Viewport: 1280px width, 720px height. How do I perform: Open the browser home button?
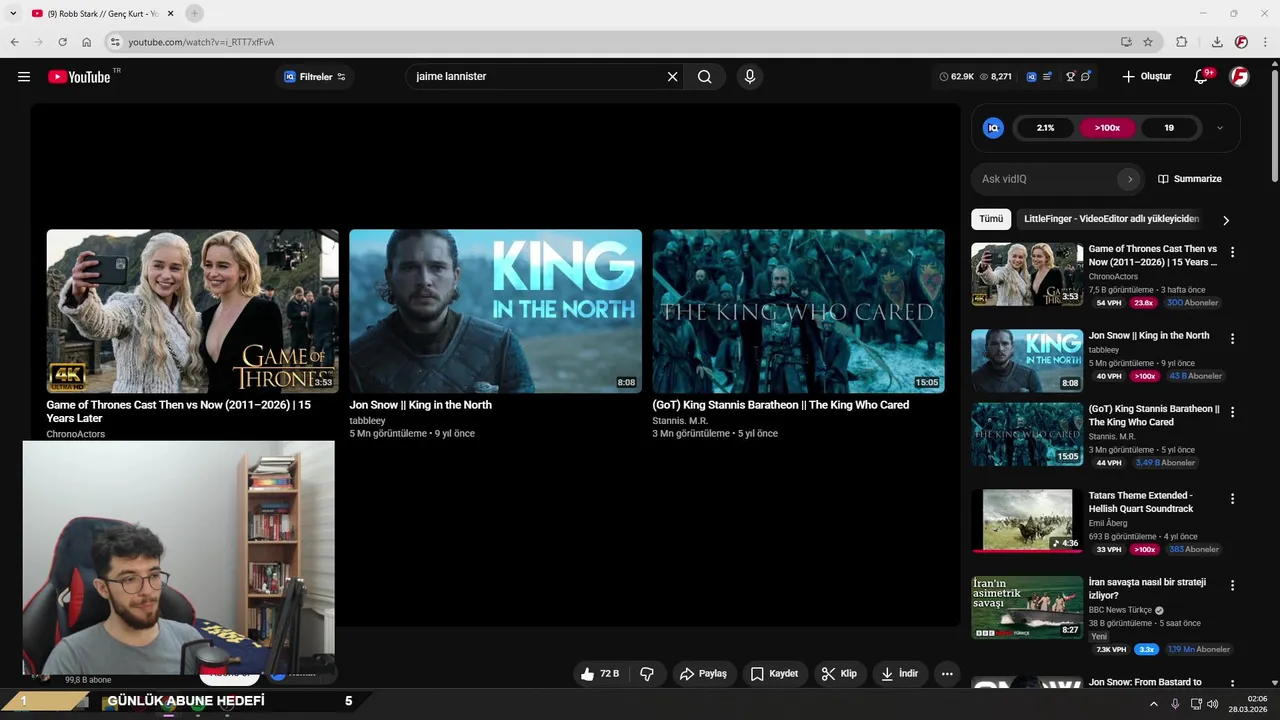point(87,42)
